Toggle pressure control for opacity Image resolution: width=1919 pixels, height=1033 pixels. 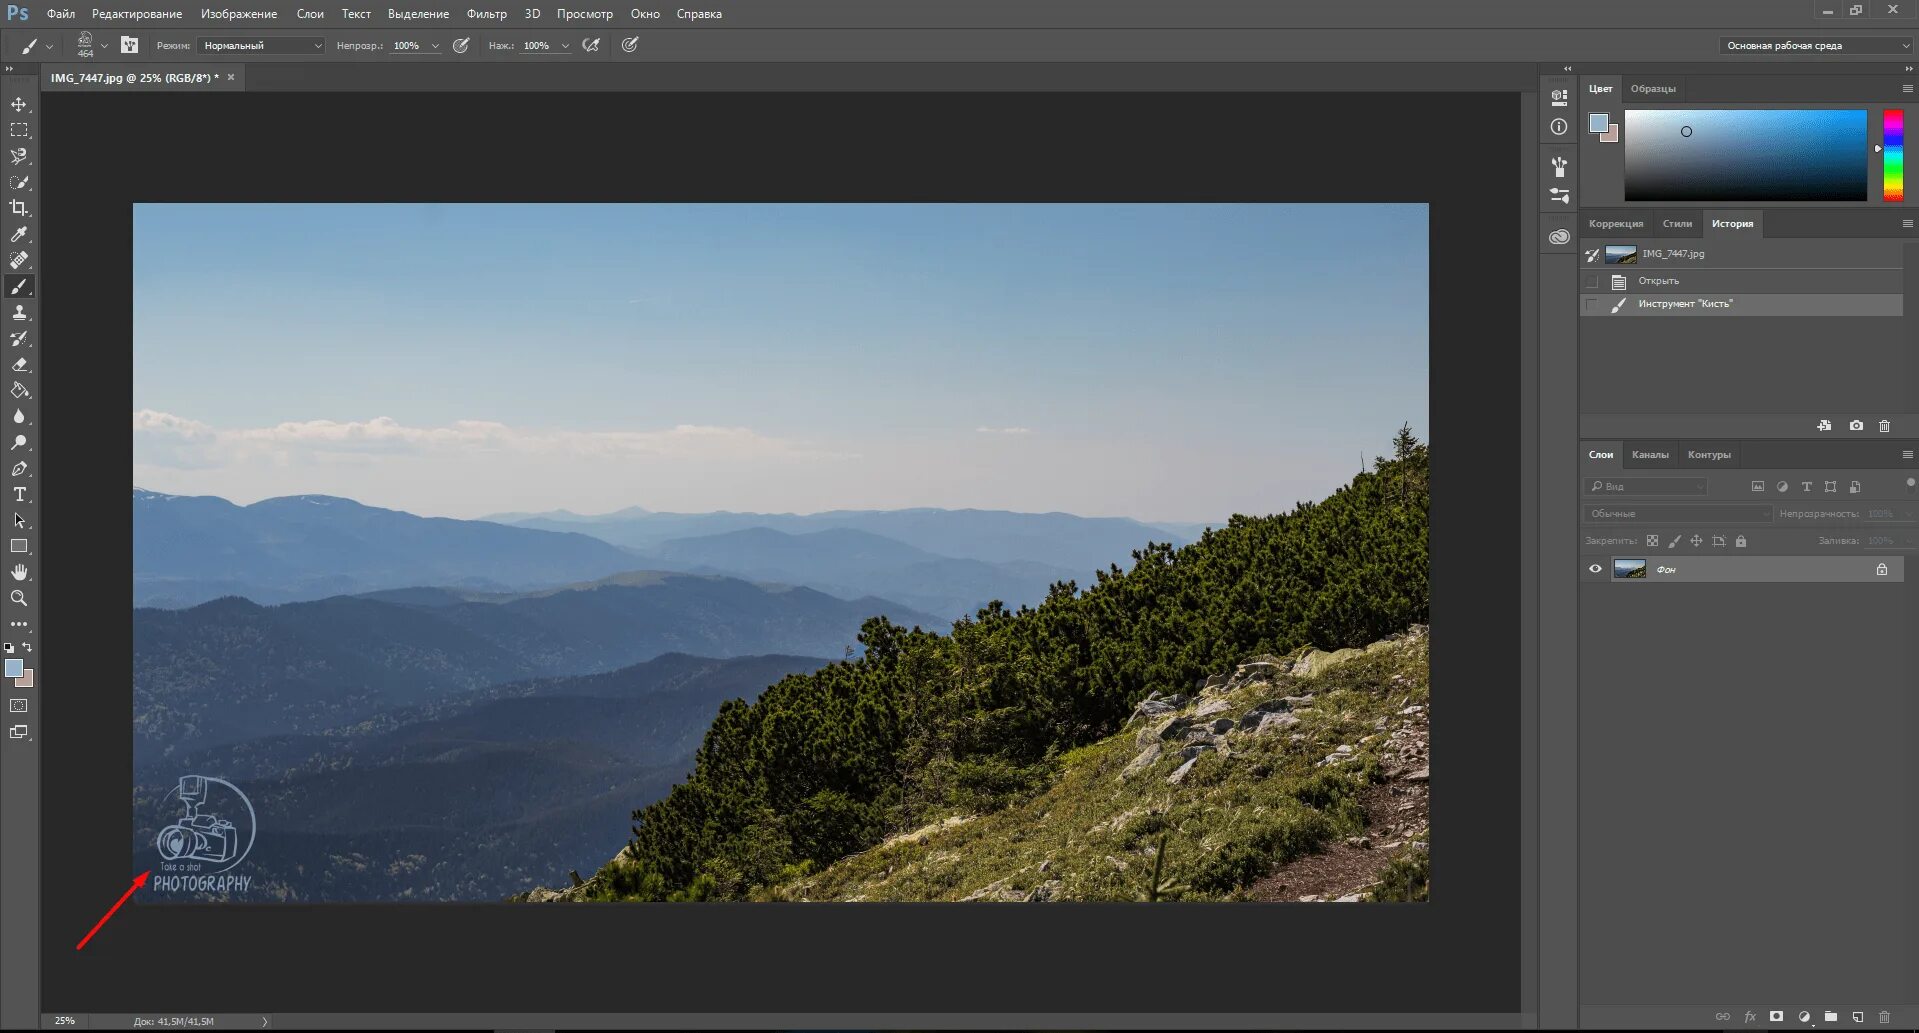tap(461, 45)
